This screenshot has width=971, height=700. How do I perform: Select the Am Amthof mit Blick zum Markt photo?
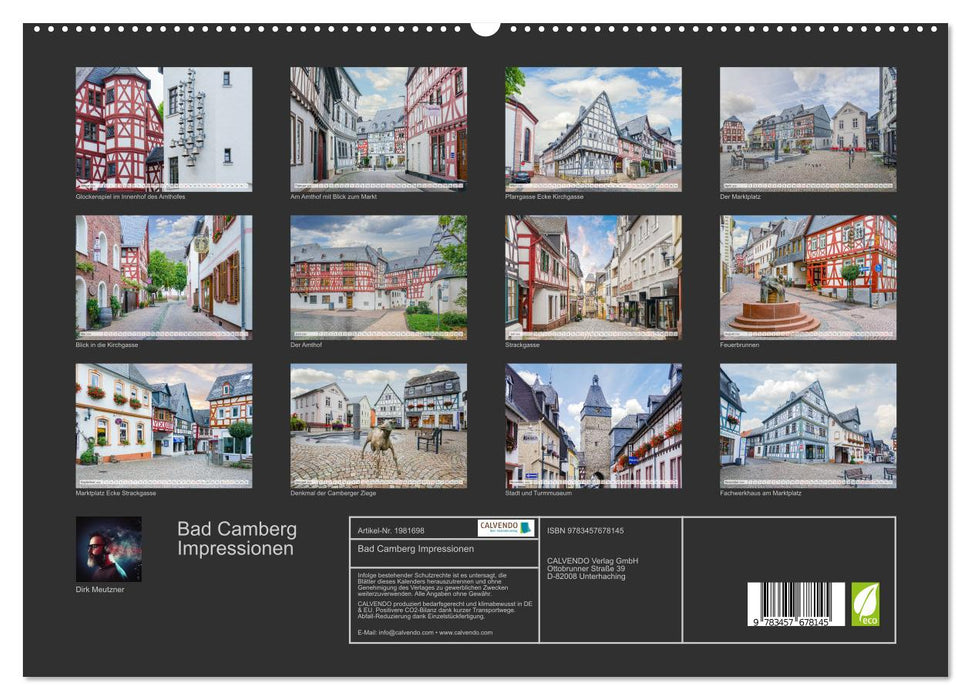click(378, 129)
